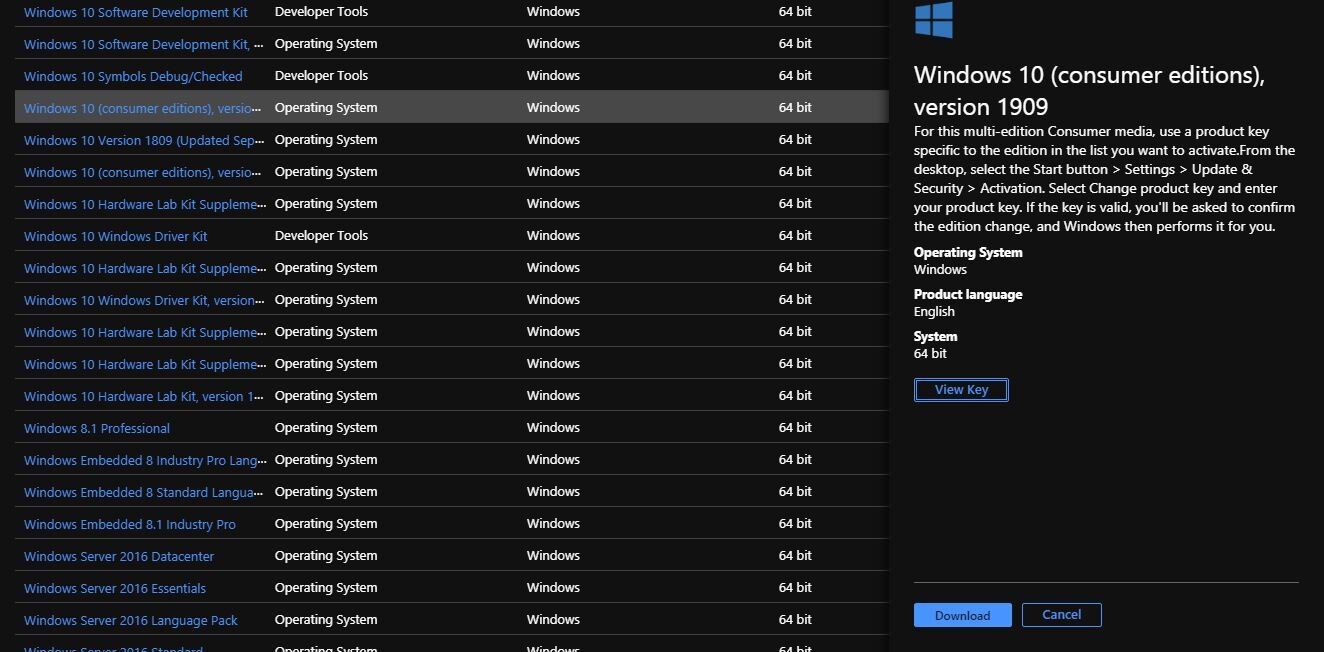The width and height of the screenshot is (1324, 652).
Task: Open Windows Server 2016 Datacenter link
Action: [x=119, y=556]
